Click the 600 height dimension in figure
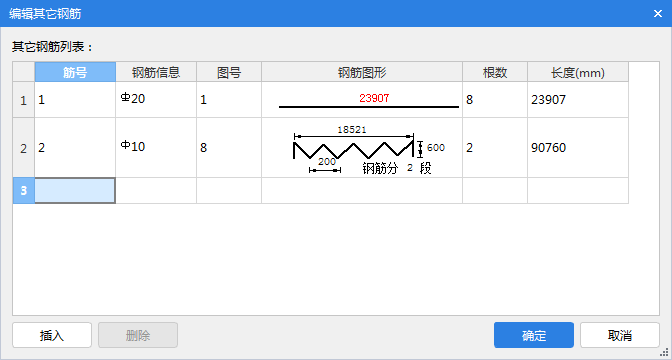The height and width of the screenshot is (360, 672). pyautogui.click(x=435, y=148)
